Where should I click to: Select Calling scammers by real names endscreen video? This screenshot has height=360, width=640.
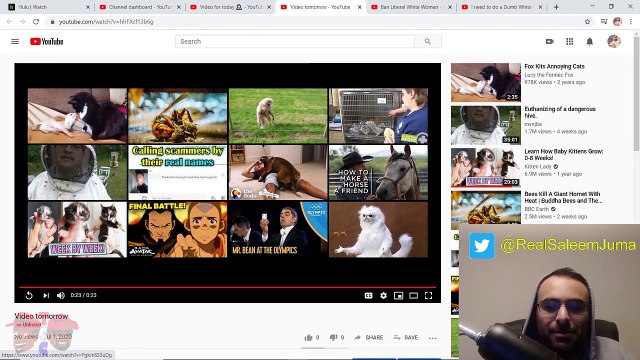tap(178, 172)
